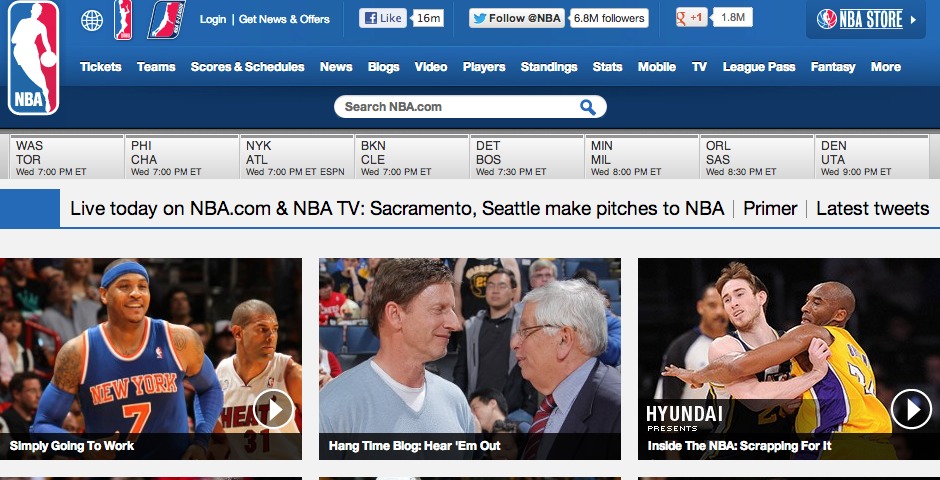Open the Standings menu
Viewport: 940px width, 480px height.
point(549,67)
